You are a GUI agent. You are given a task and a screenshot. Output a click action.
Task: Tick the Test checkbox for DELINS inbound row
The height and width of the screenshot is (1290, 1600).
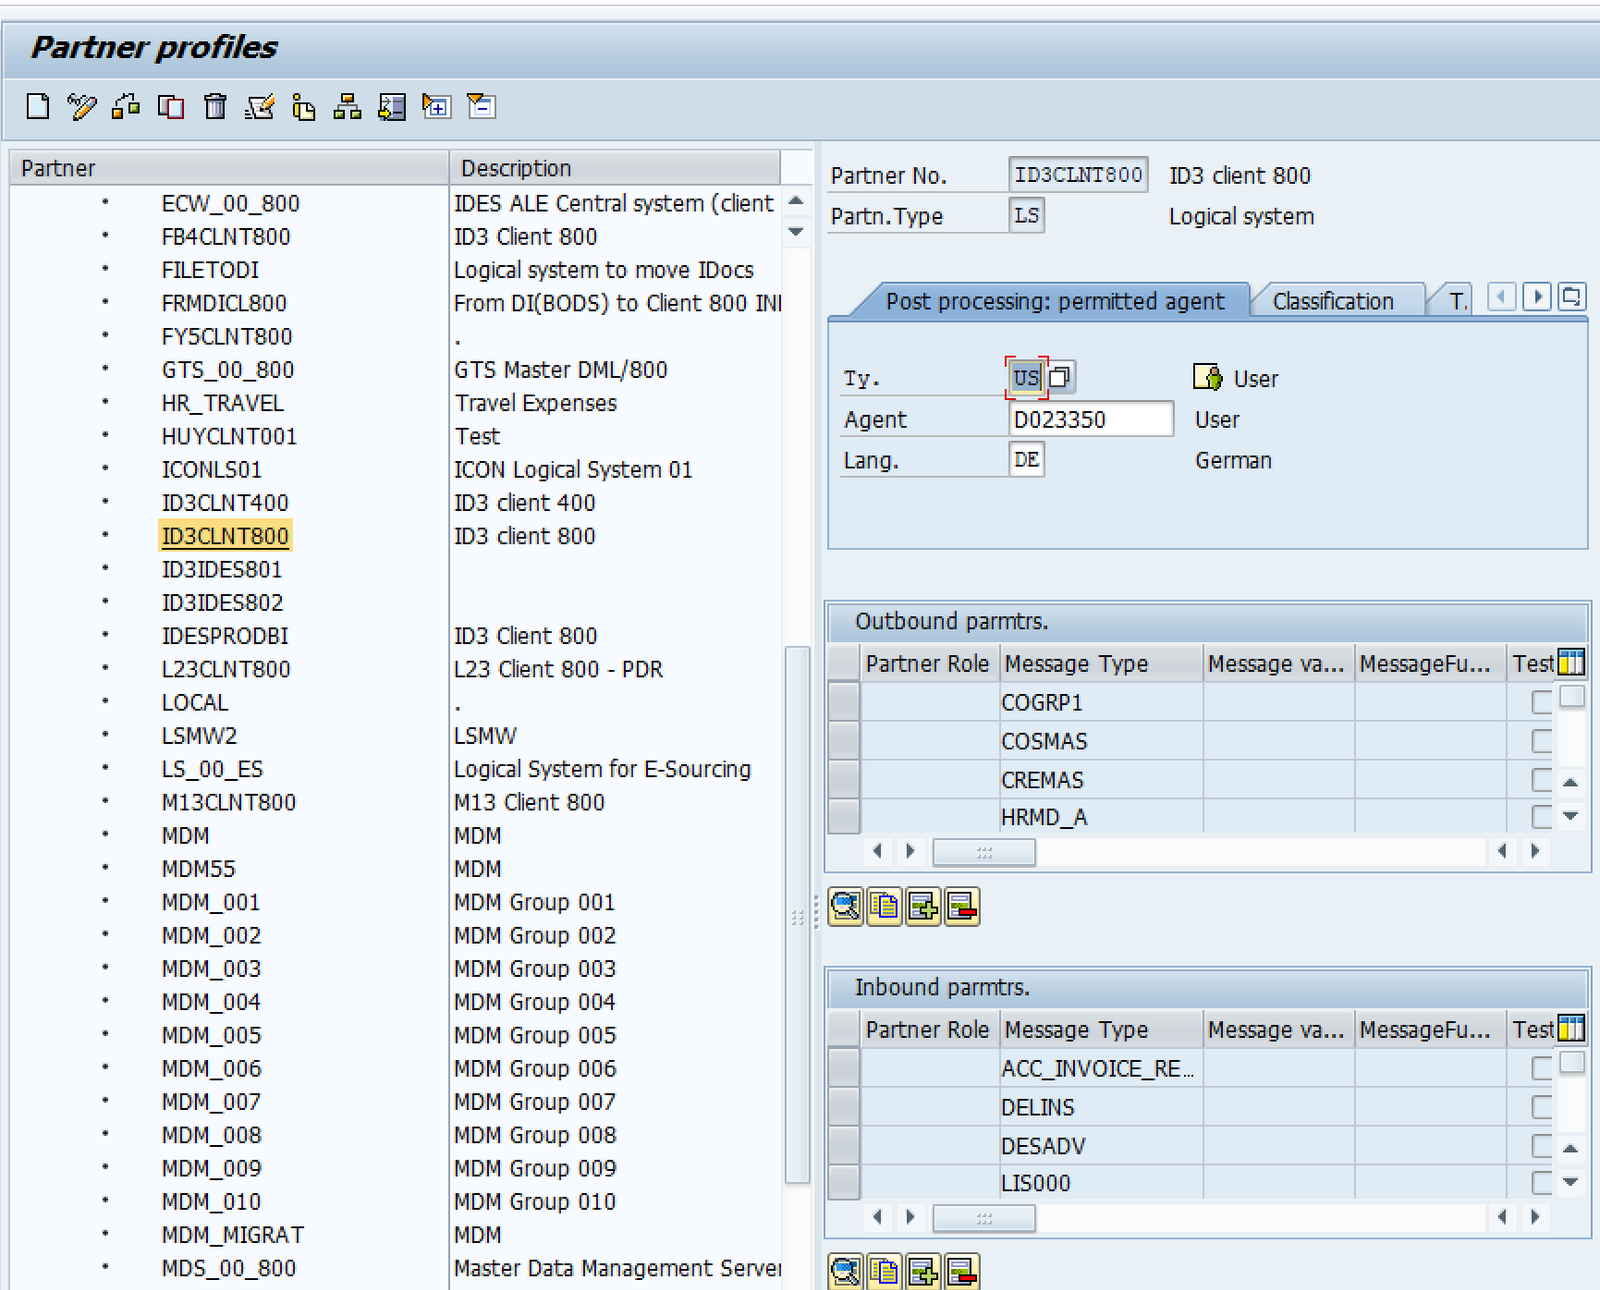click(x=1541, y=1107)
